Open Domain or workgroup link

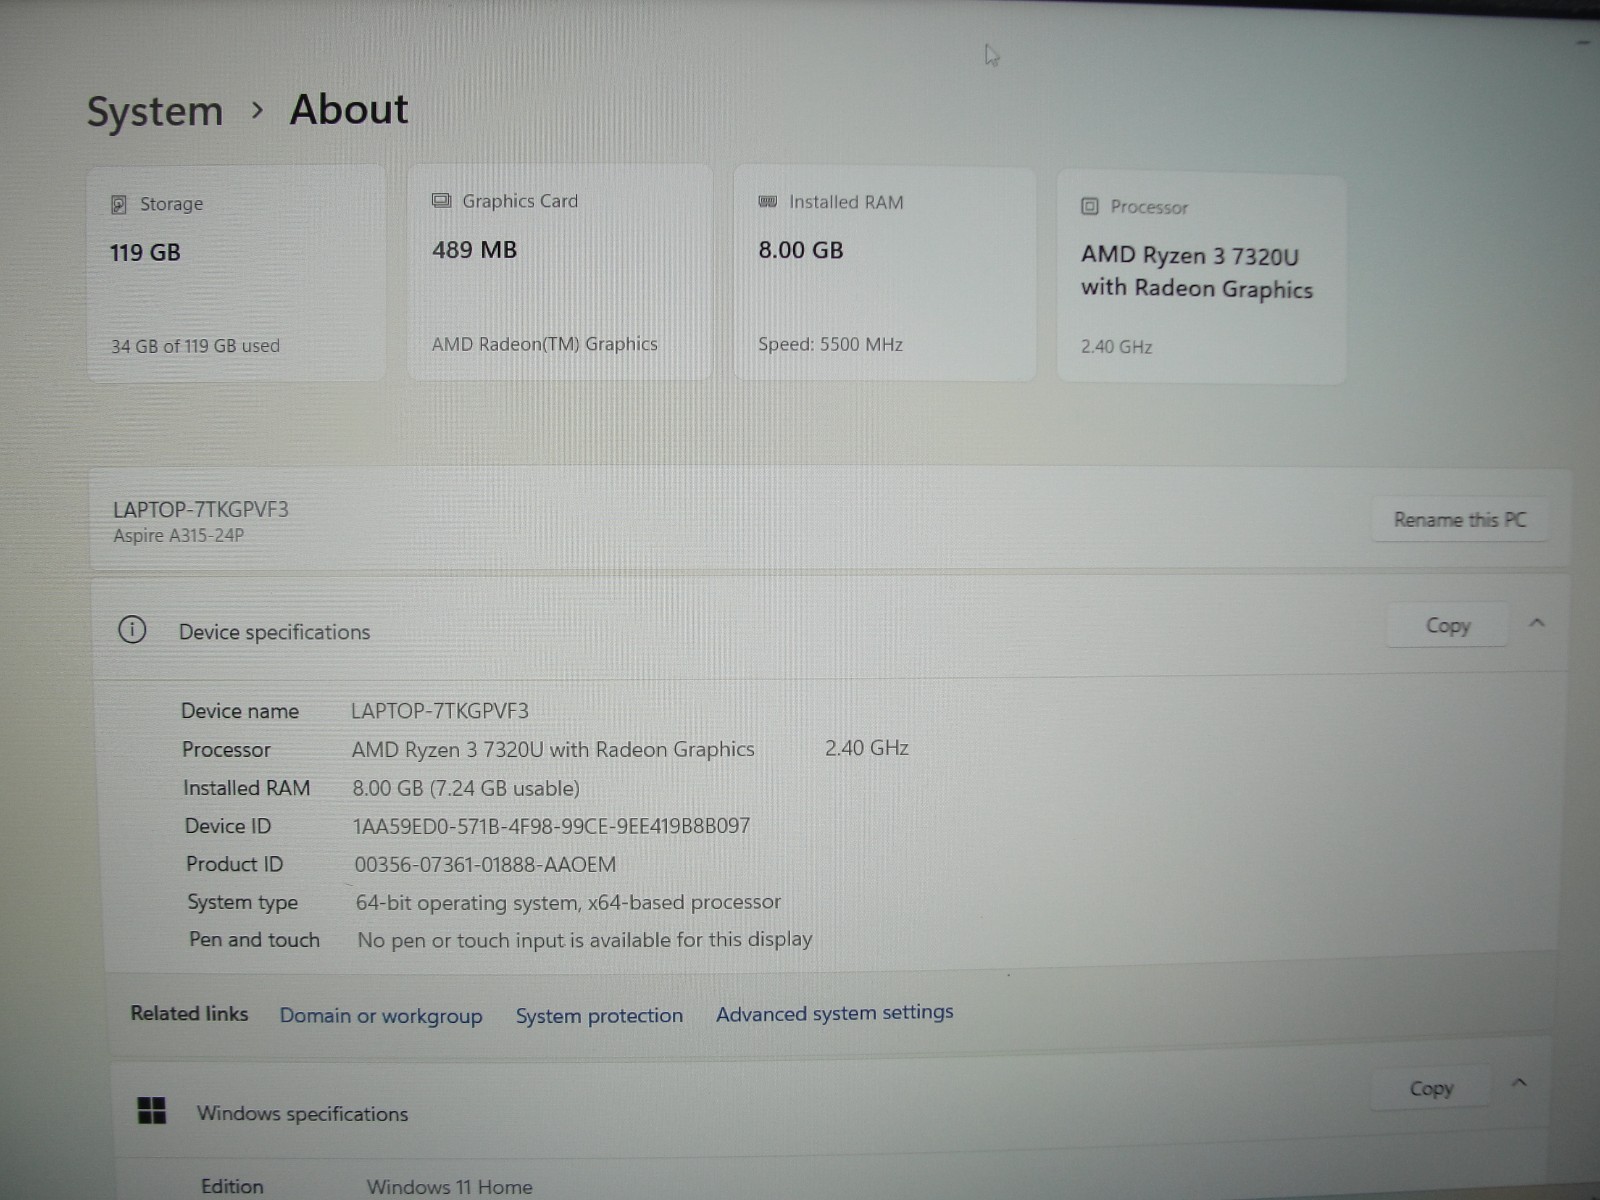point(381,1016)
